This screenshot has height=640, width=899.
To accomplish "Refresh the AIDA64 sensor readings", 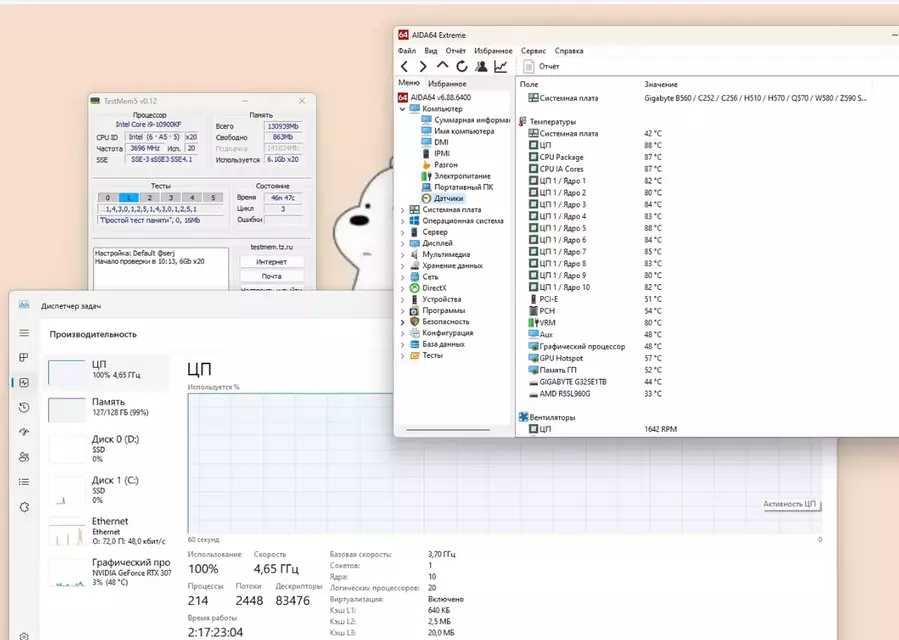I will (462, 67).
